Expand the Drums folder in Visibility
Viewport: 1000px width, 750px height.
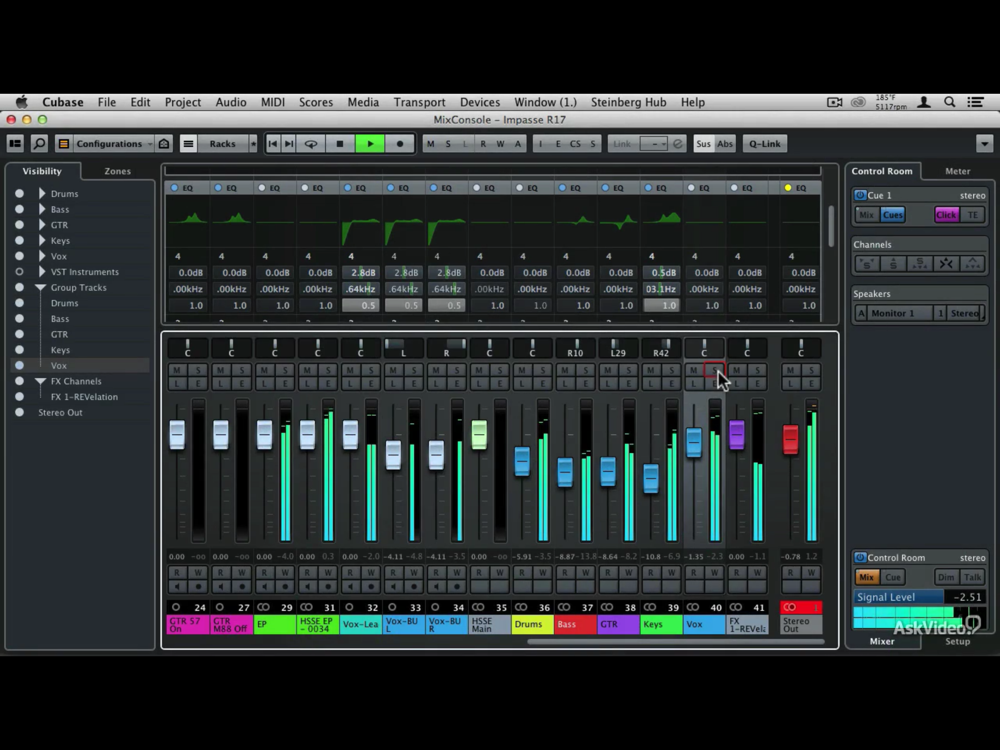click(42, 193)
